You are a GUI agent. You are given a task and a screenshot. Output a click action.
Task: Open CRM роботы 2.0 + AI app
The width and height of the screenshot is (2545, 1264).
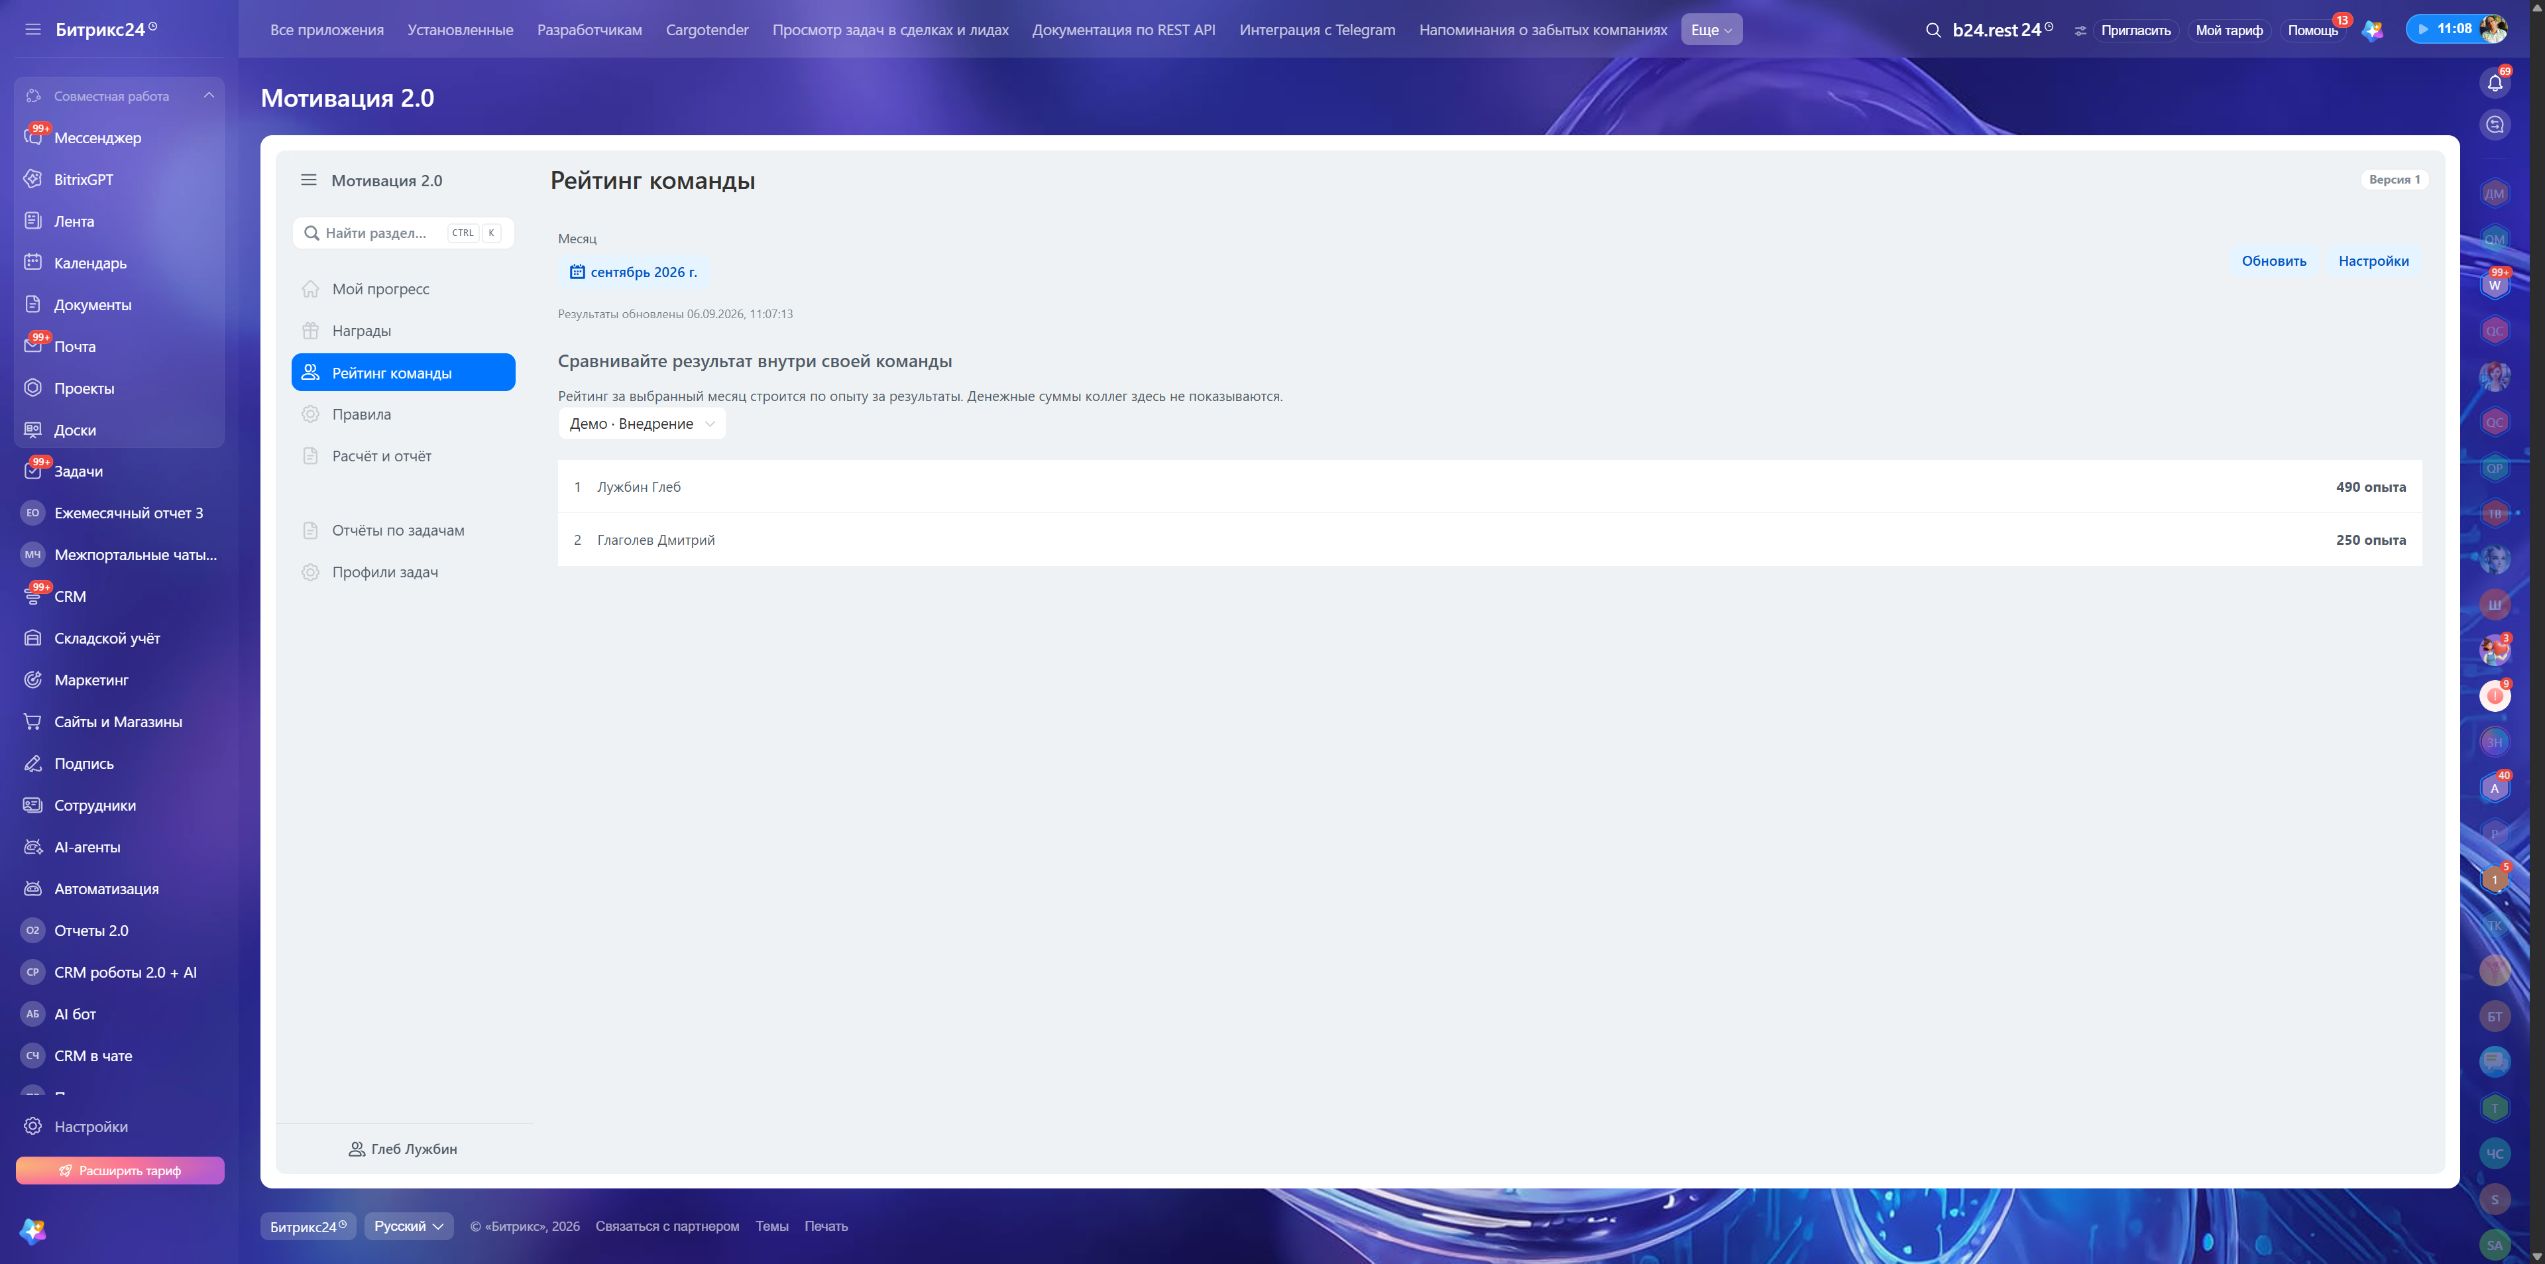coord(125,973)
